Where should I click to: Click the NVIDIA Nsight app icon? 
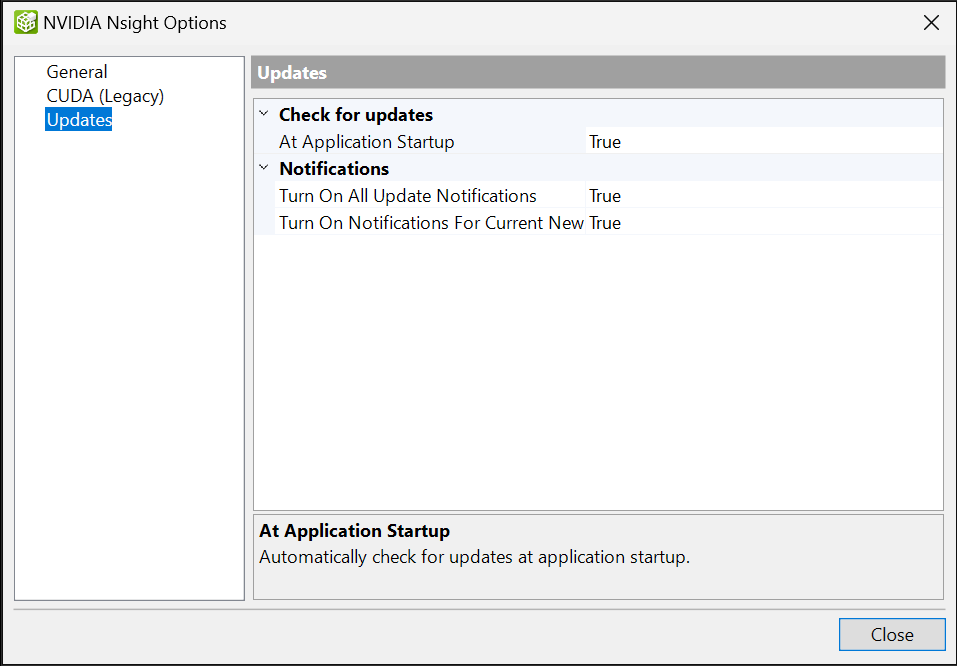26,23
